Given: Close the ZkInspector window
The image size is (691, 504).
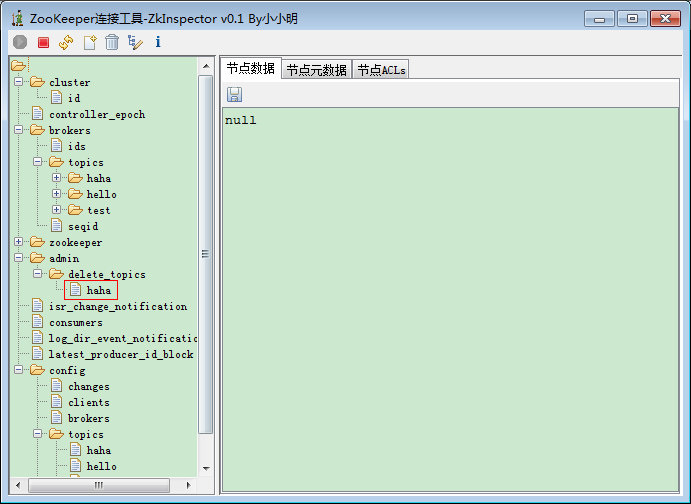Looking at the screenshot, I should click(665, 19).
